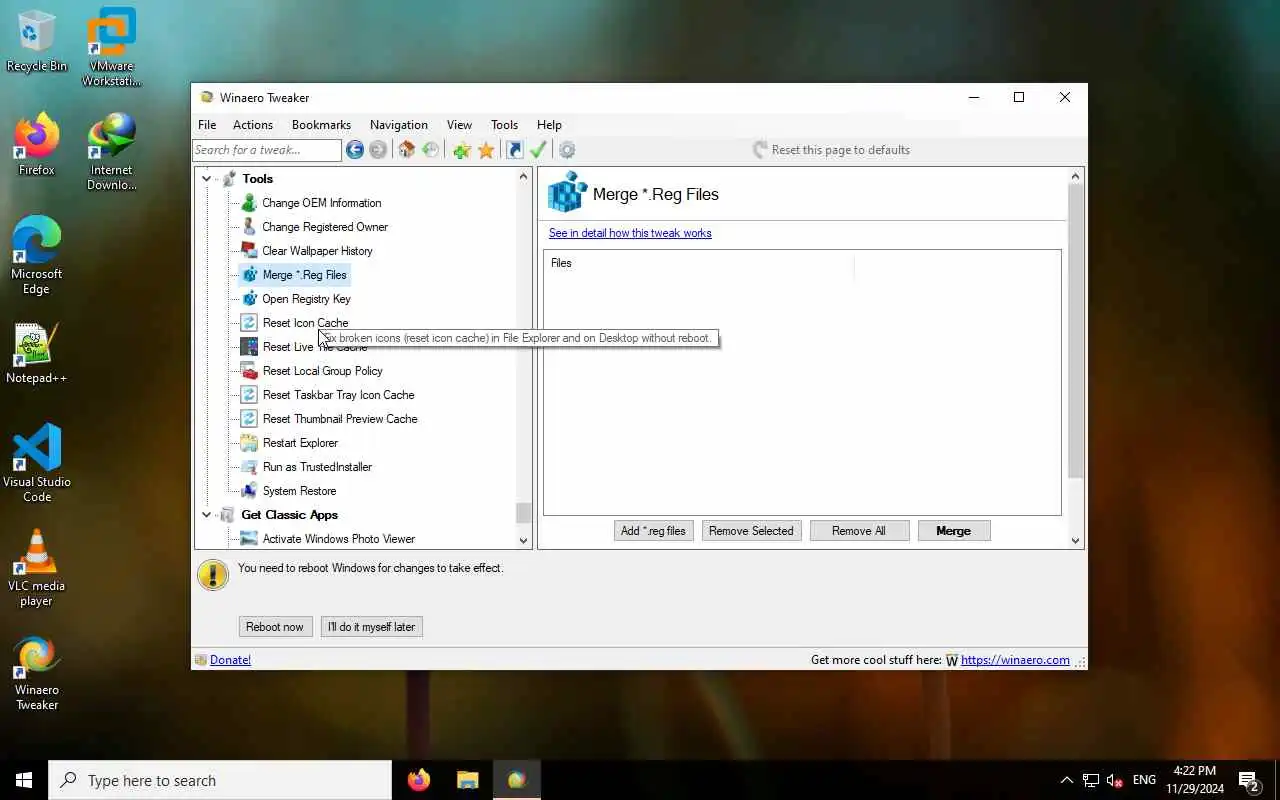Image resolution: width=1280 pixels, height=800 pixels.
Task: Go to Home page via house icon
Action: tap(406, 150)
